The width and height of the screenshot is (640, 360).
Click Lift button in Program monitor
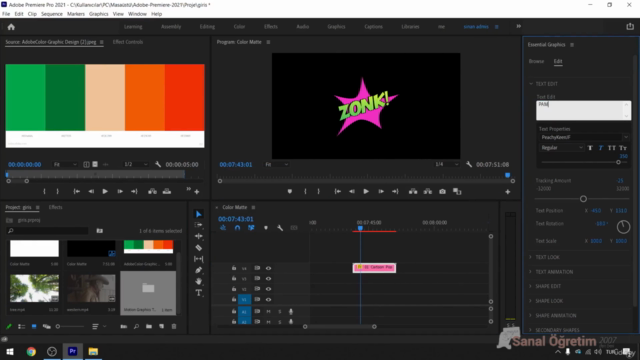click(x=413, y=191)
